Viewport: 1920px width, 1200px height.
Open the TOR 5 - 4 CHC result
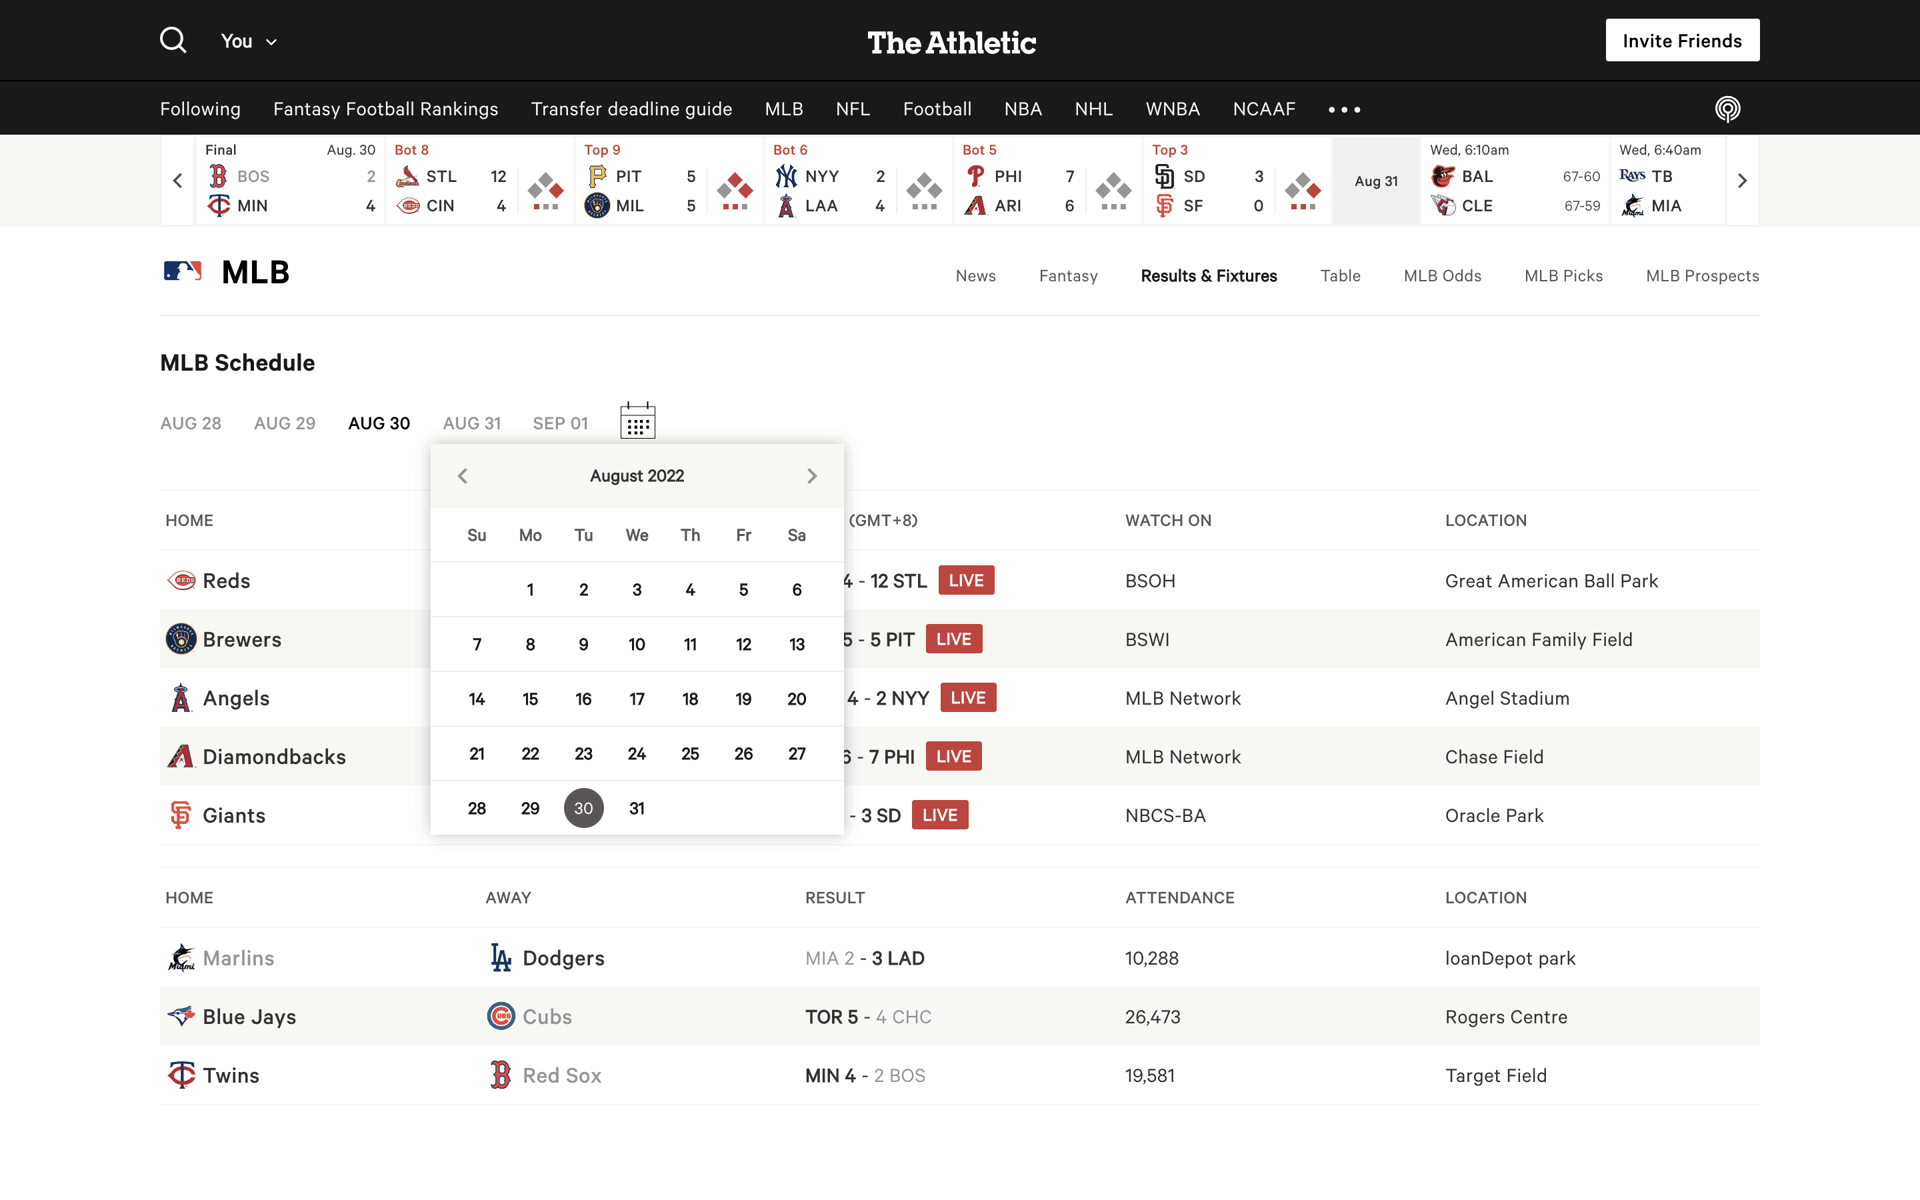(x=868, y=1017)
